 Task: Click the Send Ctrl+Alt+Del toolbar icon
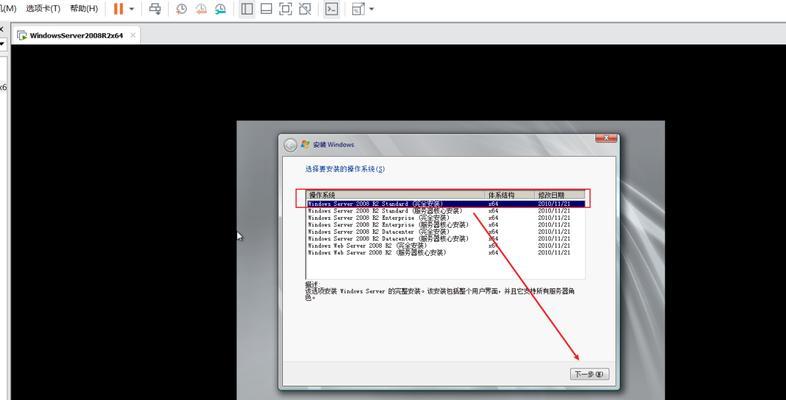click(155, 9)
